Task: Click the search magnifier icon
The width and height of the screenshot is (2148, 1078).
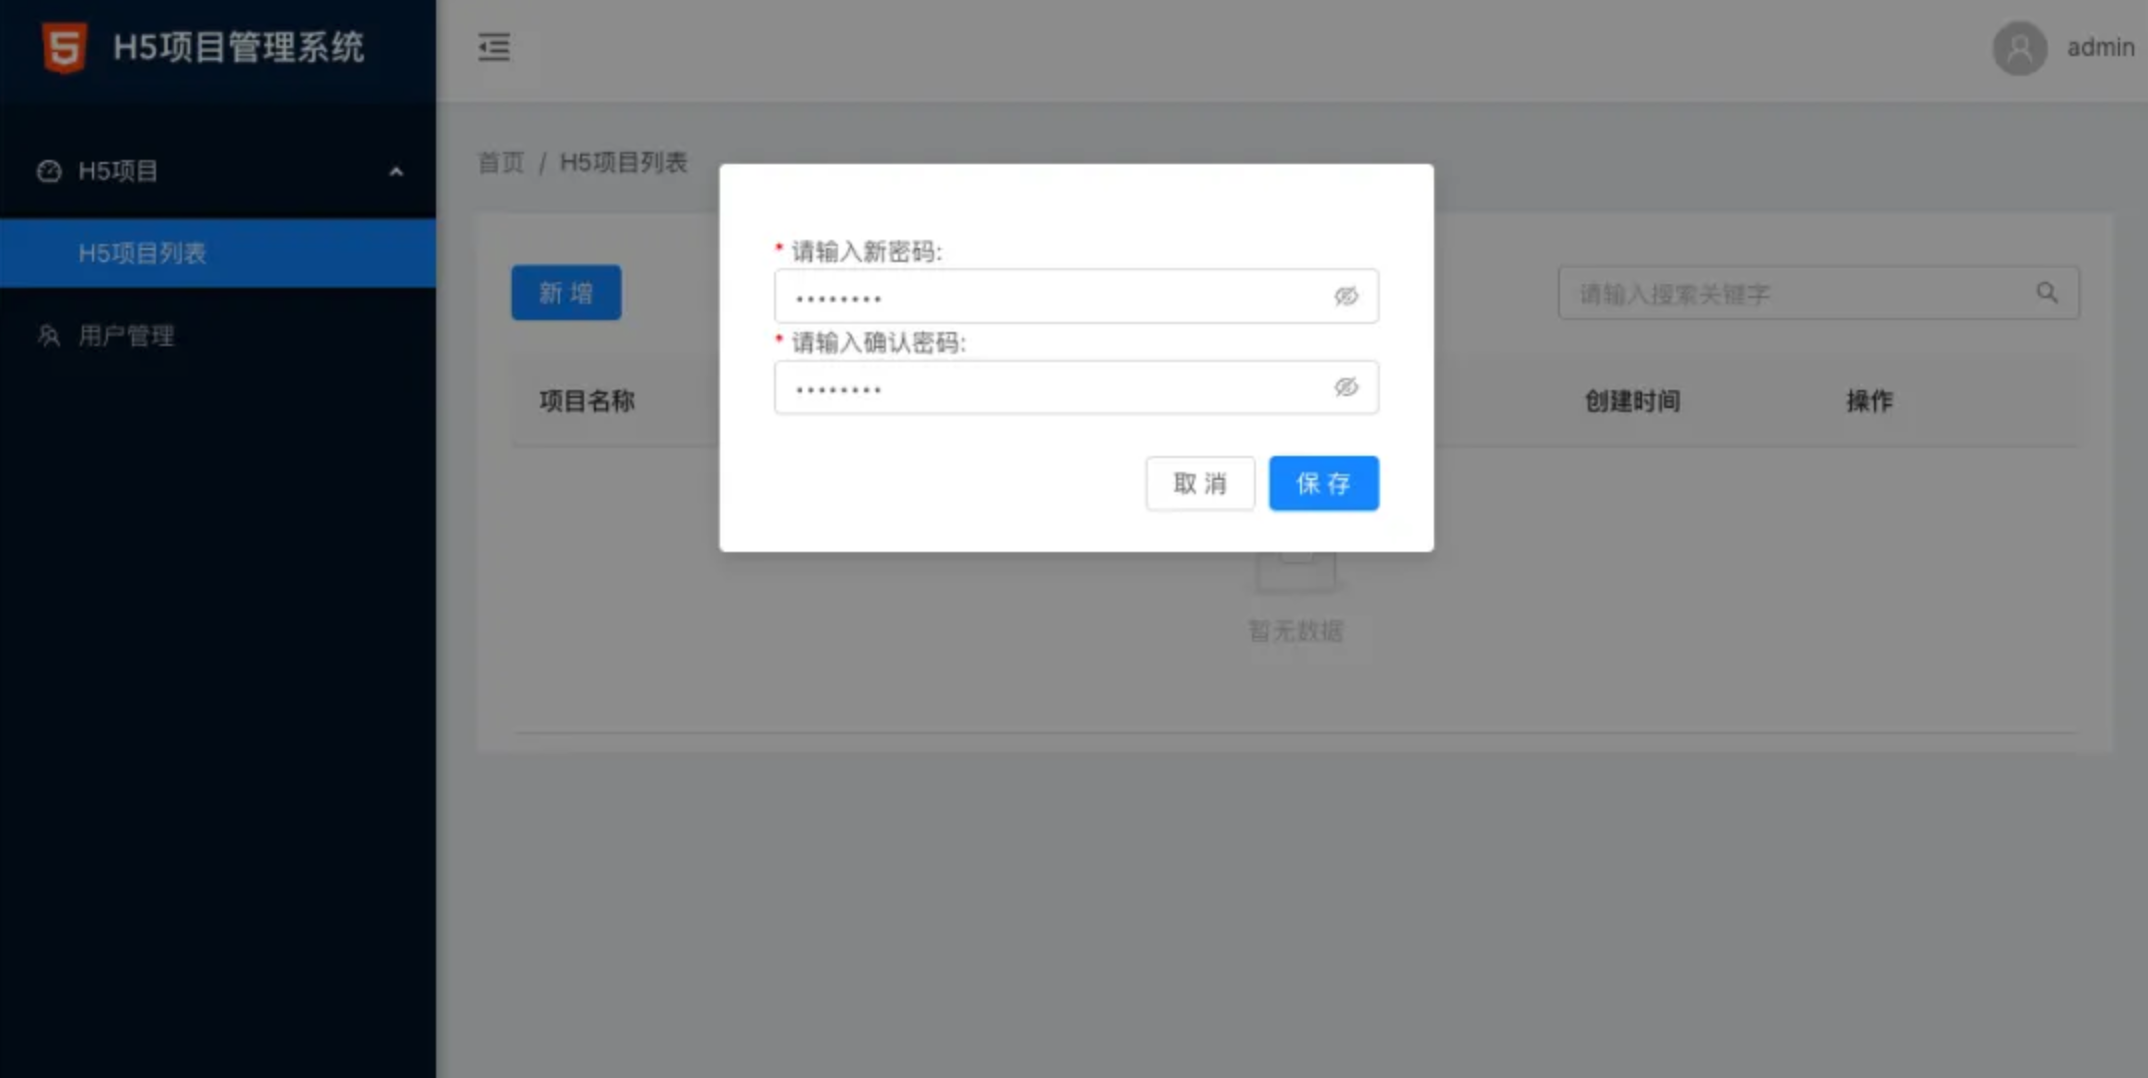Action: click(x=2047, y=293)
